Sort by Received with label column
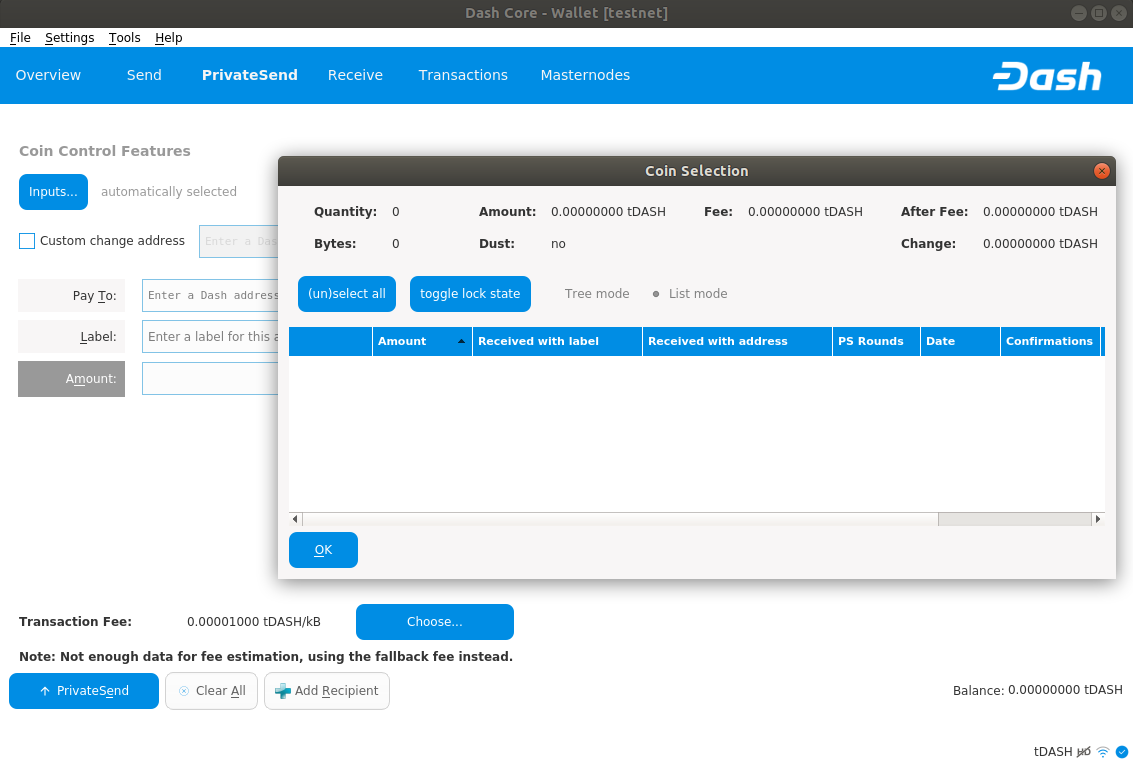The width and height of the screenshot is (1133, 765). coord(557,341)
